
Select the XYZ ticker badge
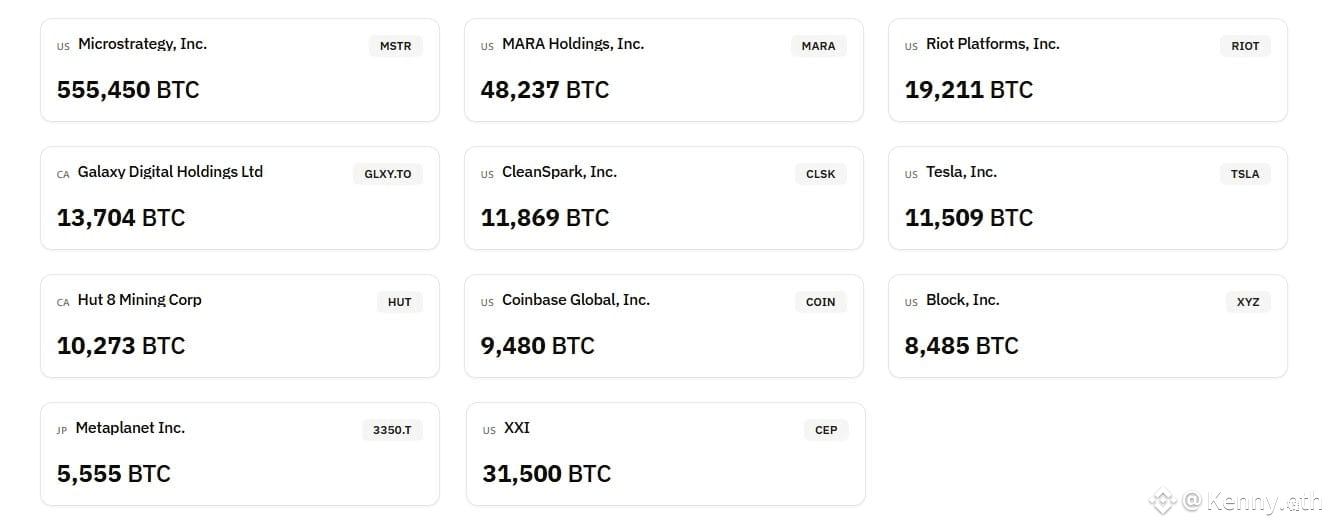pos(1248,302)
